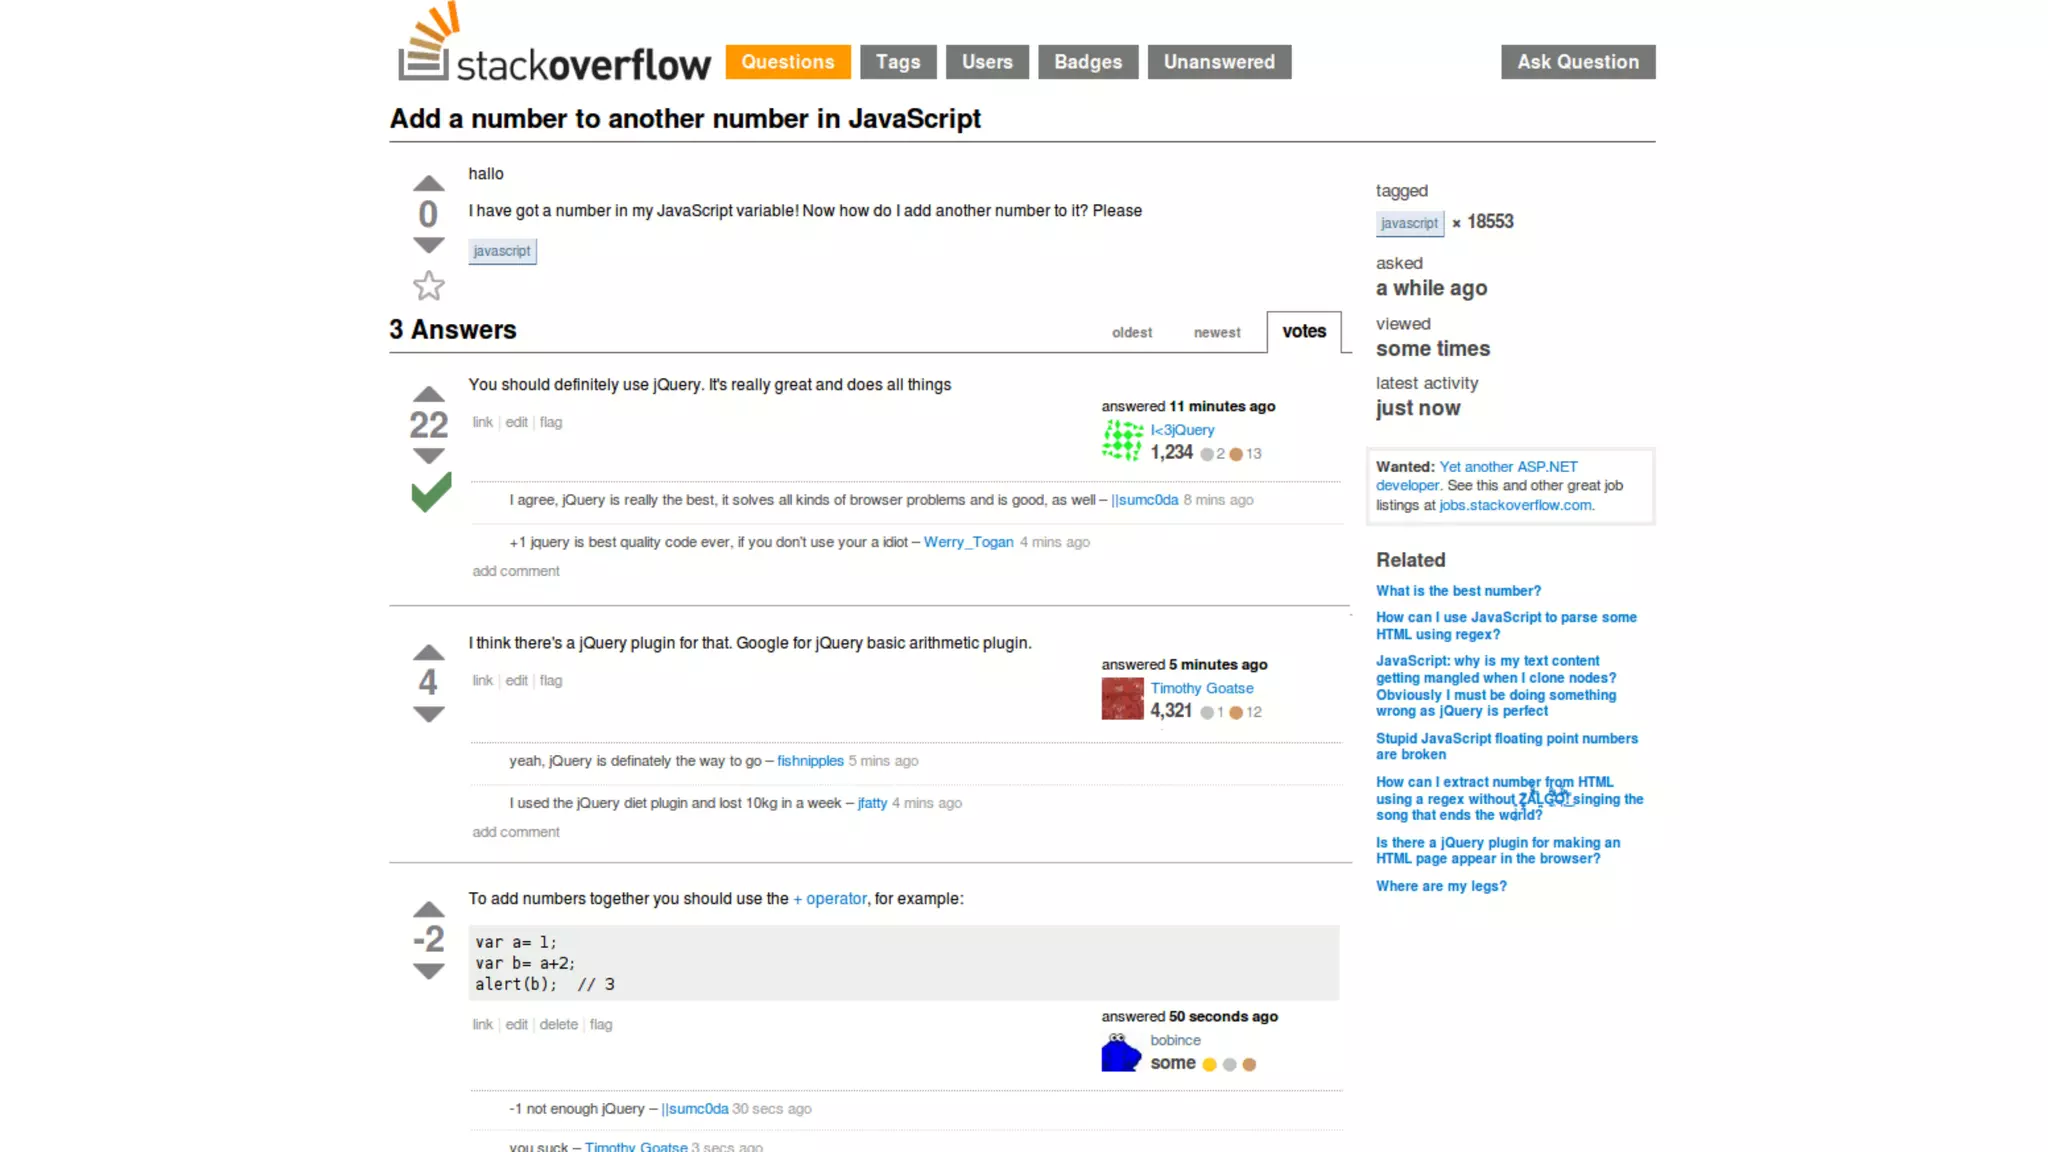Open the Tags navigation item
The height and width of the screenshot is (1152, 2048).
click(897, 62)
